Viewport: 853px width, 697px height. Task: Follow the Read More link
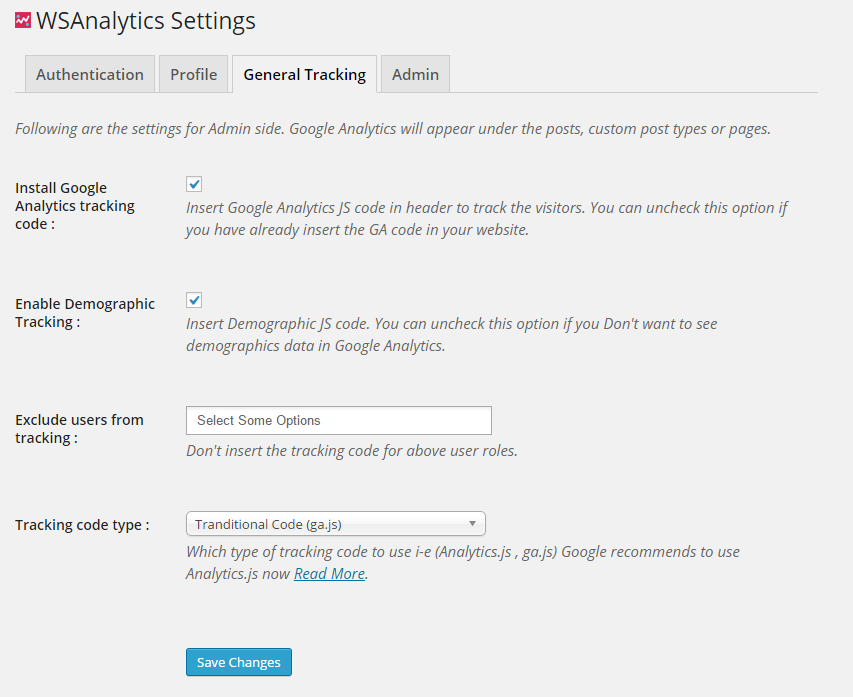click(x=329, y=573)
